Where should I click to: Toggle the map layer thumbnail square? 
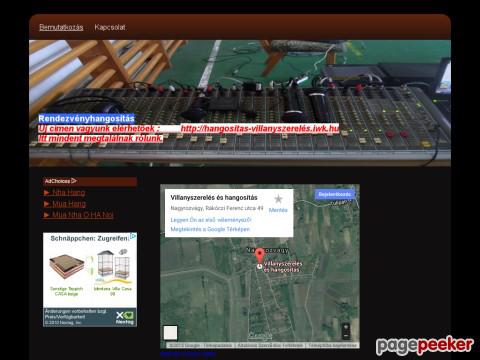coord(170,333)
